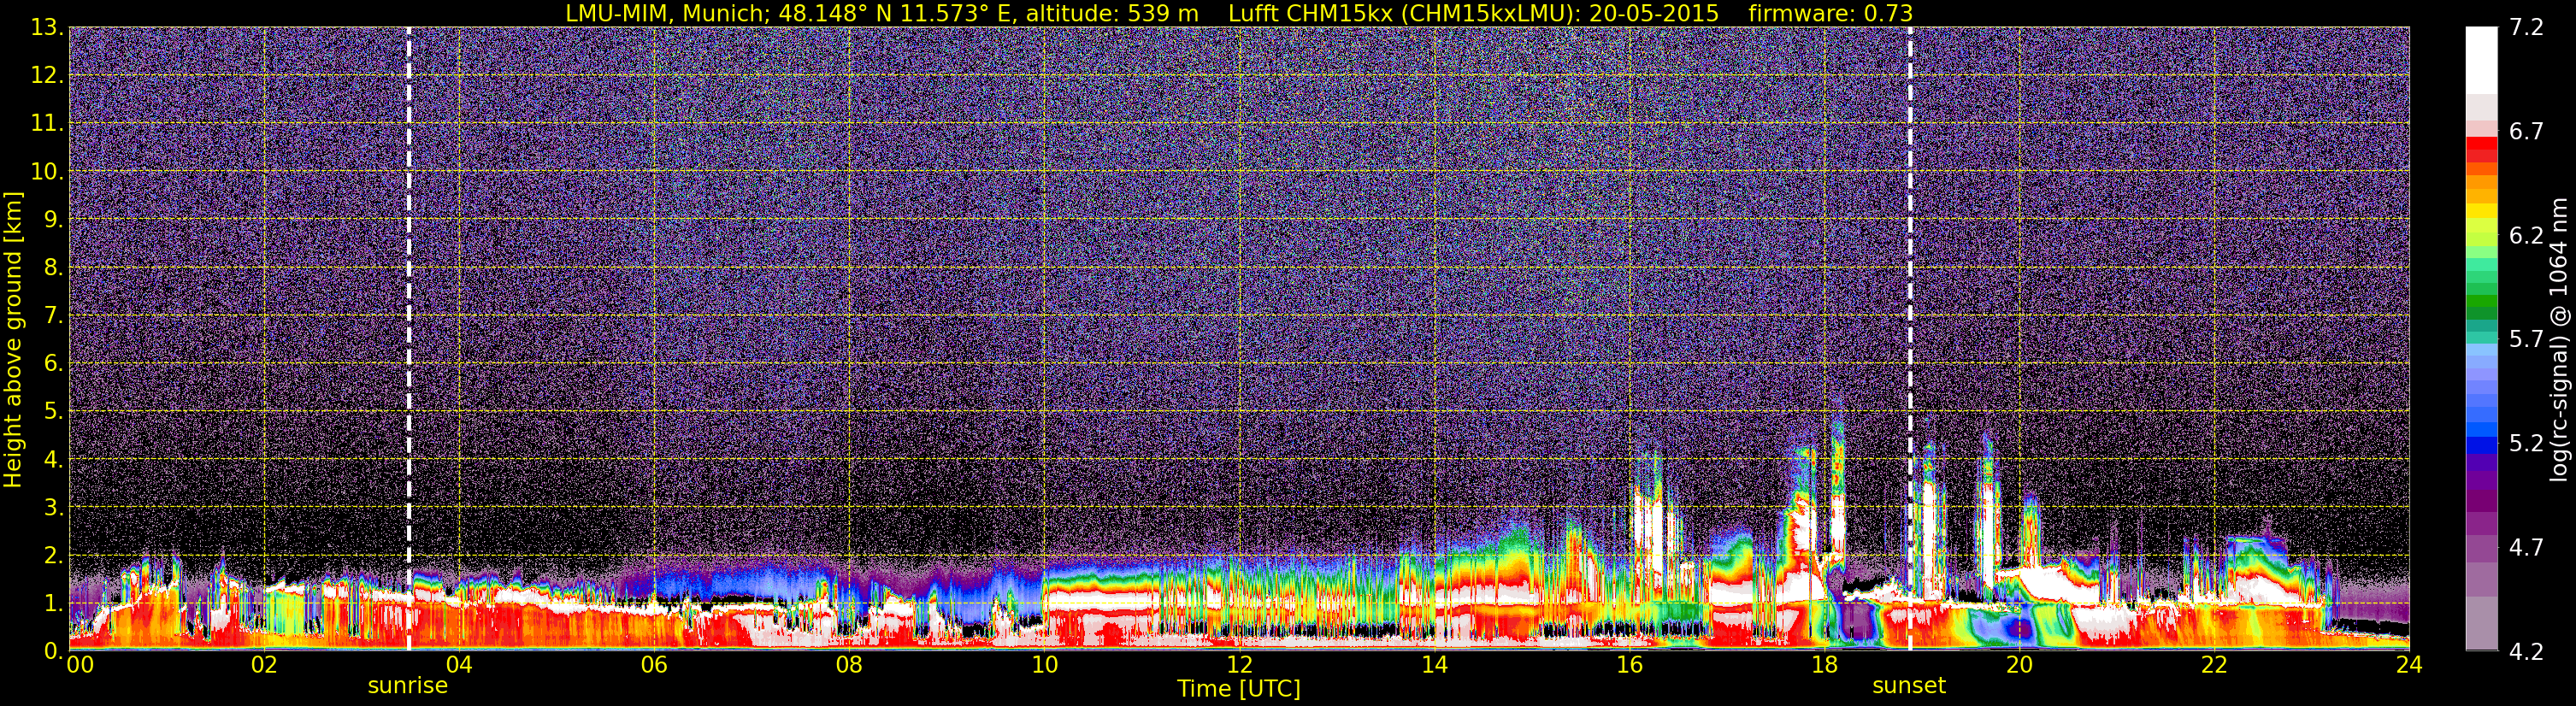2576x706 pixels.
Task: Click the '9.' height axis tick label
Action: click(53, 219)
